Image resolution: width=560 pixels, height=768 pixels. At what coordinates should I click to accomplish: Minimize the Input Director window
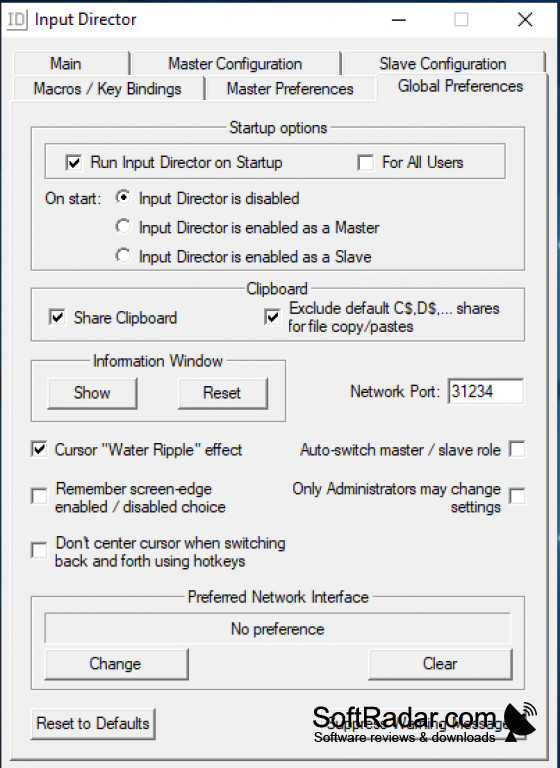click(399, 20)
